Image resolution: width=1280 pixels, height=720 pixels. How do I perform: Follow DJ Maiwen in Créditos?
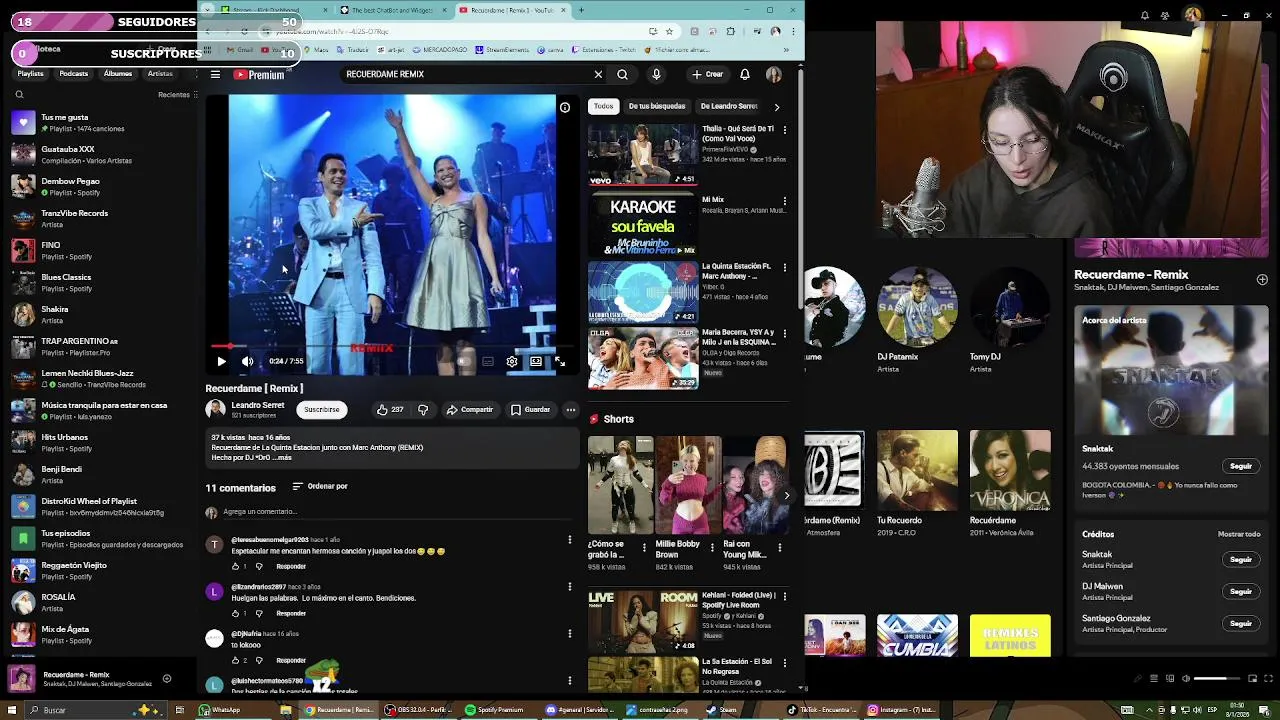(x=1241, y=591)
